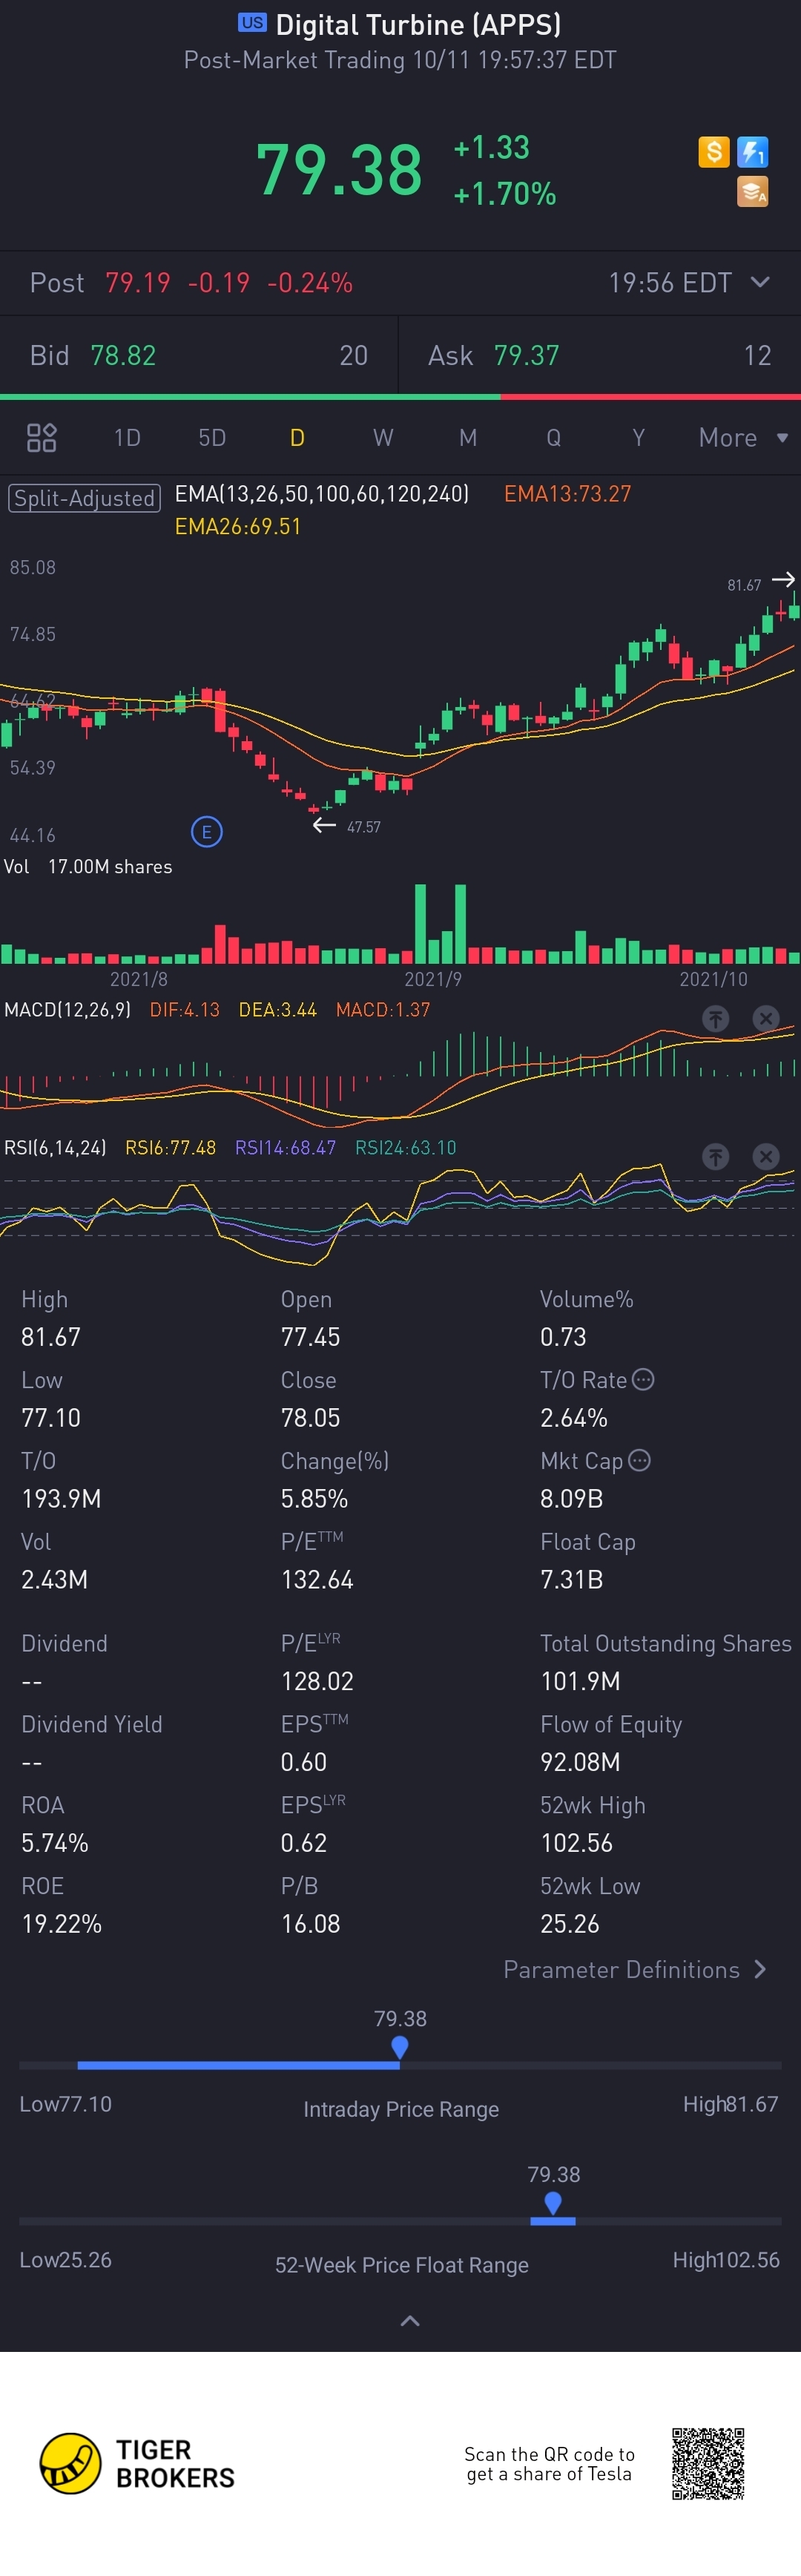Viewport: 801px width, 2576px height.
Task: Tap the chart high marker 81.67
Action: pos(744,585)
